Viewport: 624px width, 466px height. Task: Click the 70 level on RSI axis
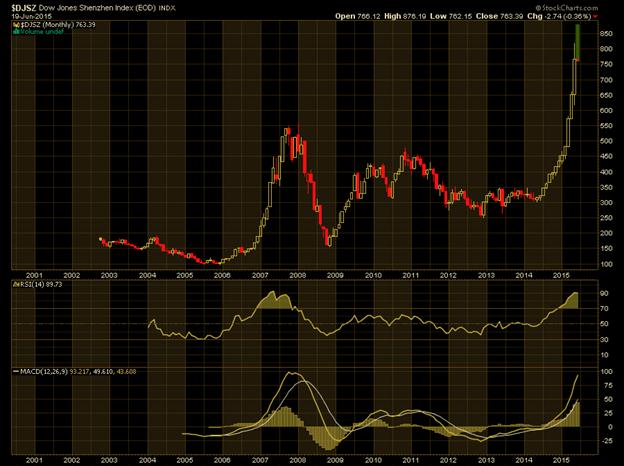click(604, 309)
